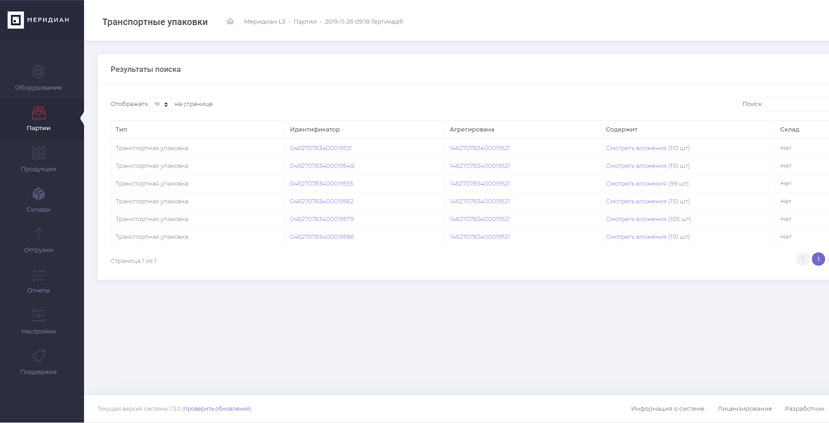Click the Меридиан logo icon

click(x=15, y=20)
